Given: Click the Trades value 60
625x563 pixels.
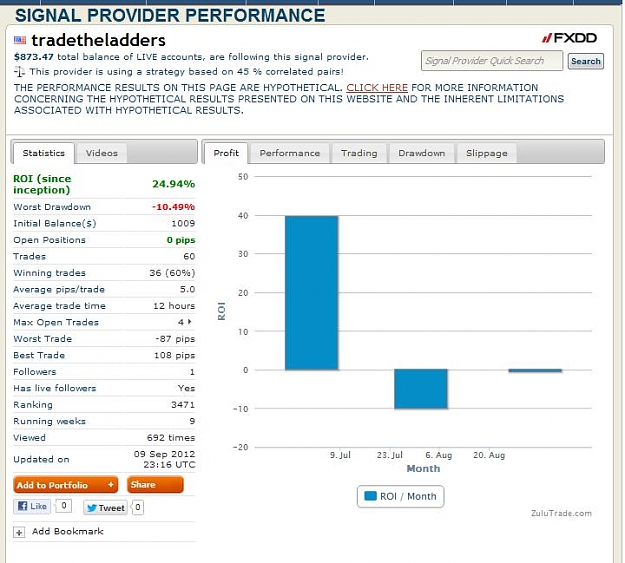Looking at the screenshot, I should pos(189,256).
